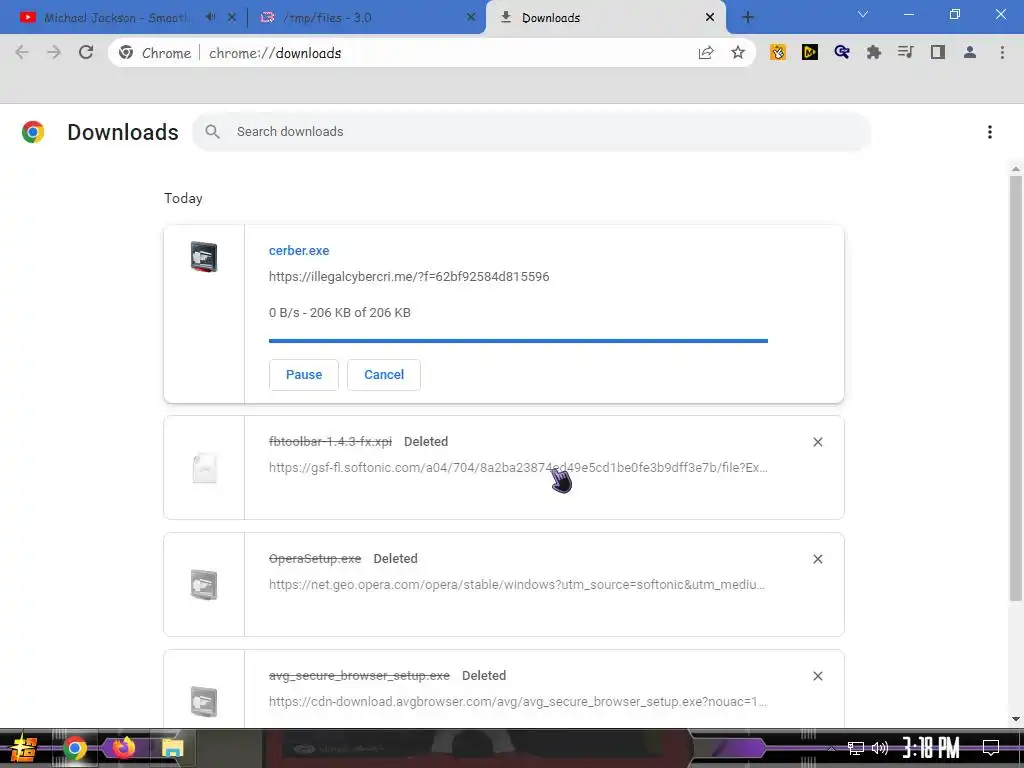Image resolution: width=1024 pixels, height=768 pixels.
Task: Open Chrome's three-dot main menu
Action: tap(1002, 52)
